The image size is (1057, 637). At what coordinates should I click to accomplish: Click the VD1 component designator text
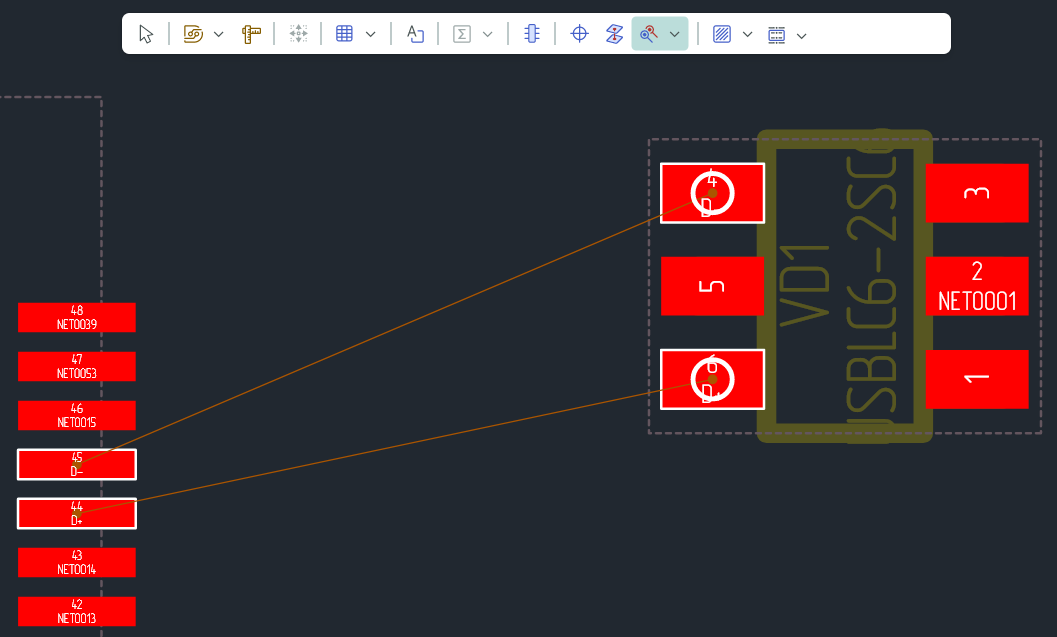coord(805,285)
